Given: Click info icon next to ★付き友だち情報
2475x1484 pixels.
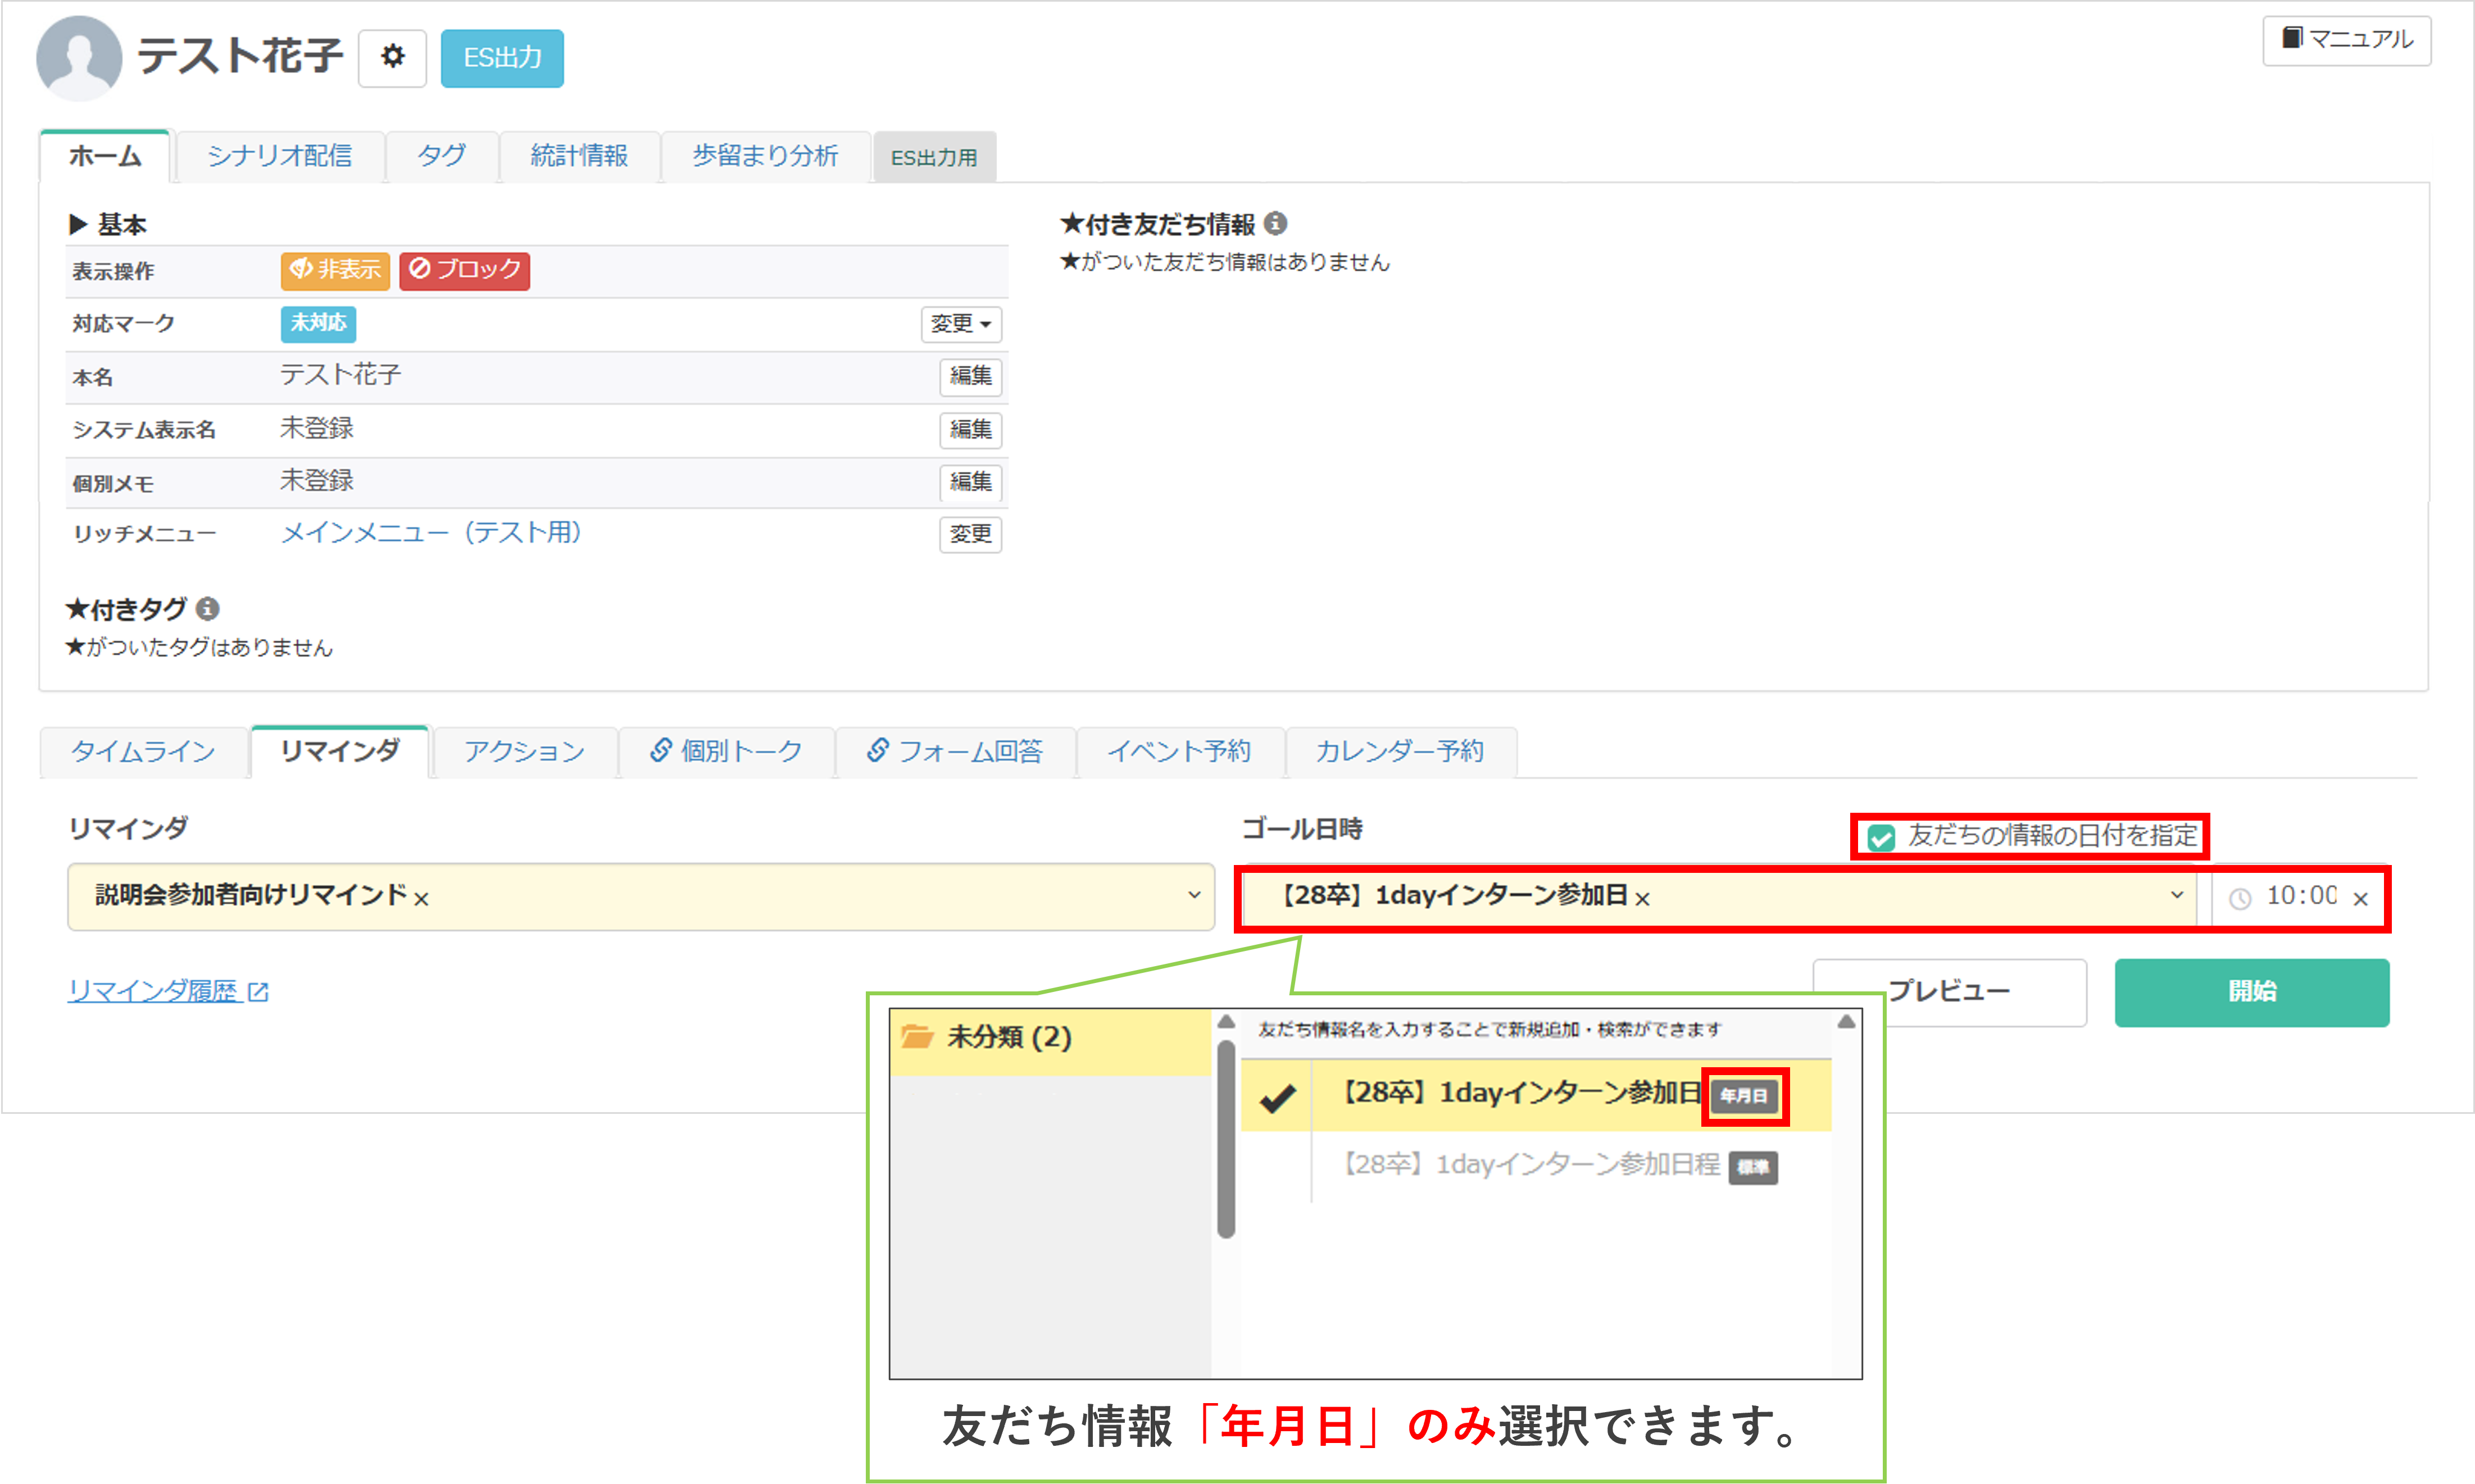Looking at the screenshot, I should [x=1275, y=223].
